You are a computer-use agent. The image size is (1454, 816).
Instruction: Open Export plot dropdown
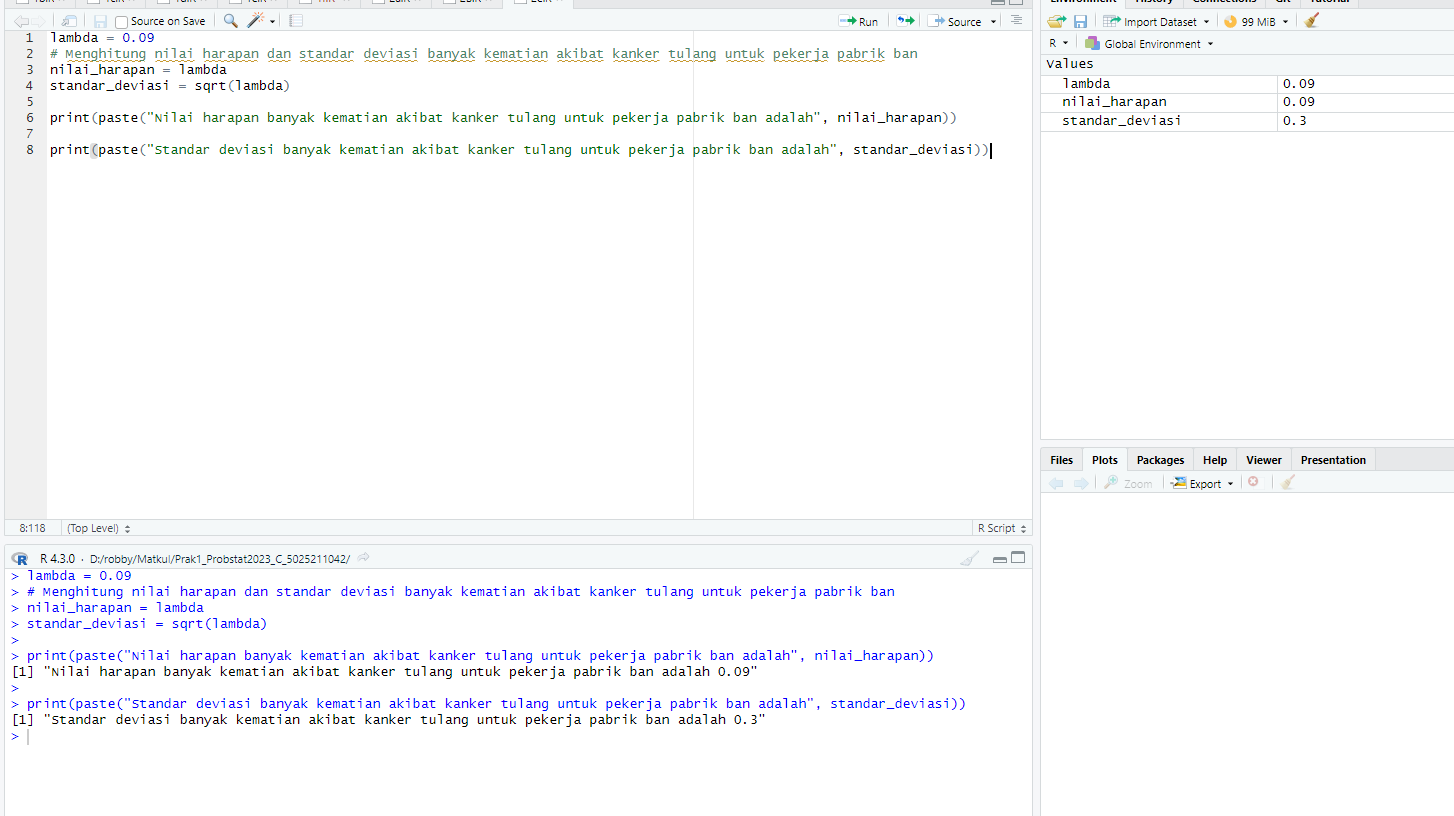tap(1203, 483)
